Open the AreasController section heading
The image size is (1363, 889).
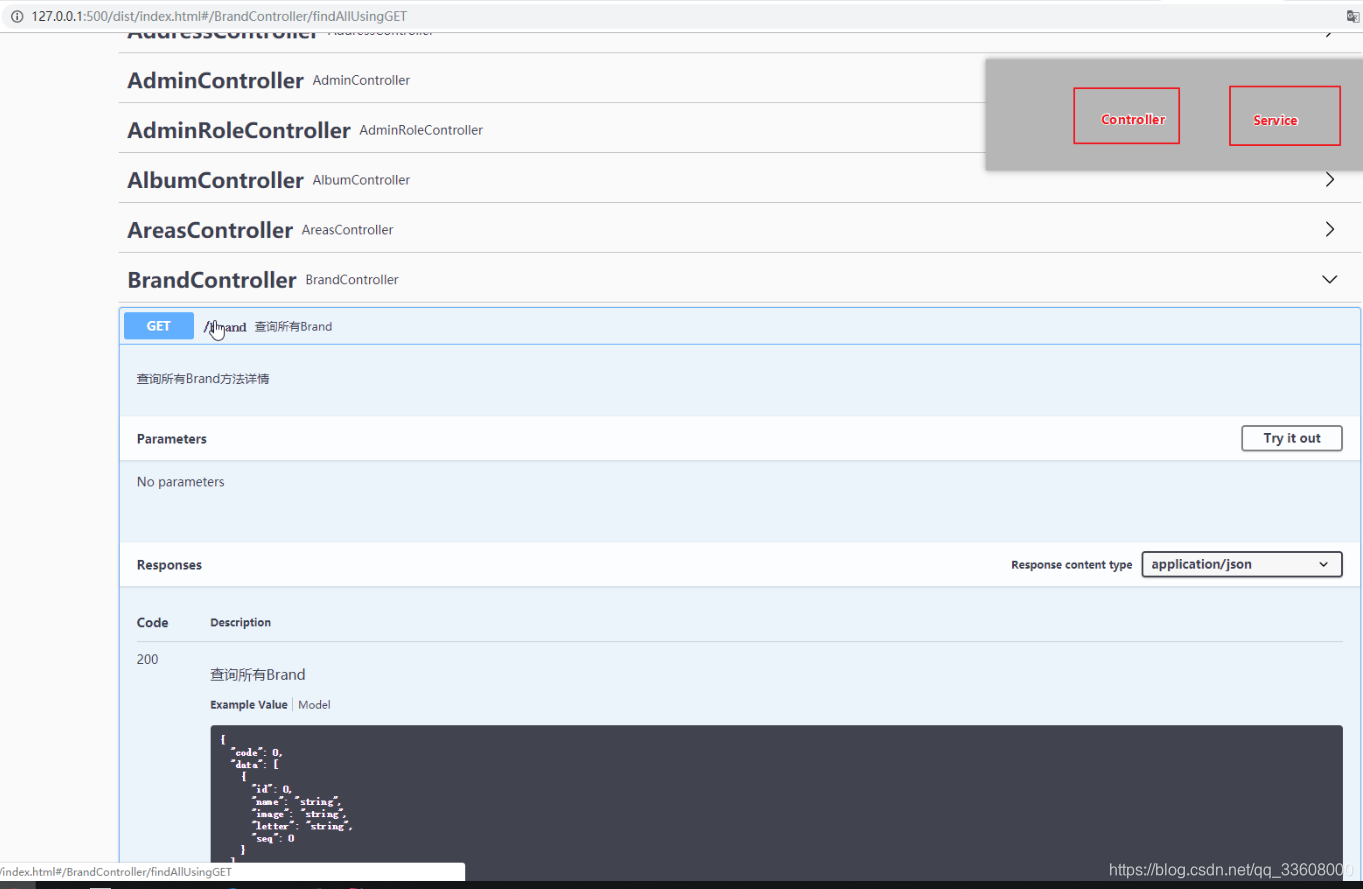click(x=210, y=230)
